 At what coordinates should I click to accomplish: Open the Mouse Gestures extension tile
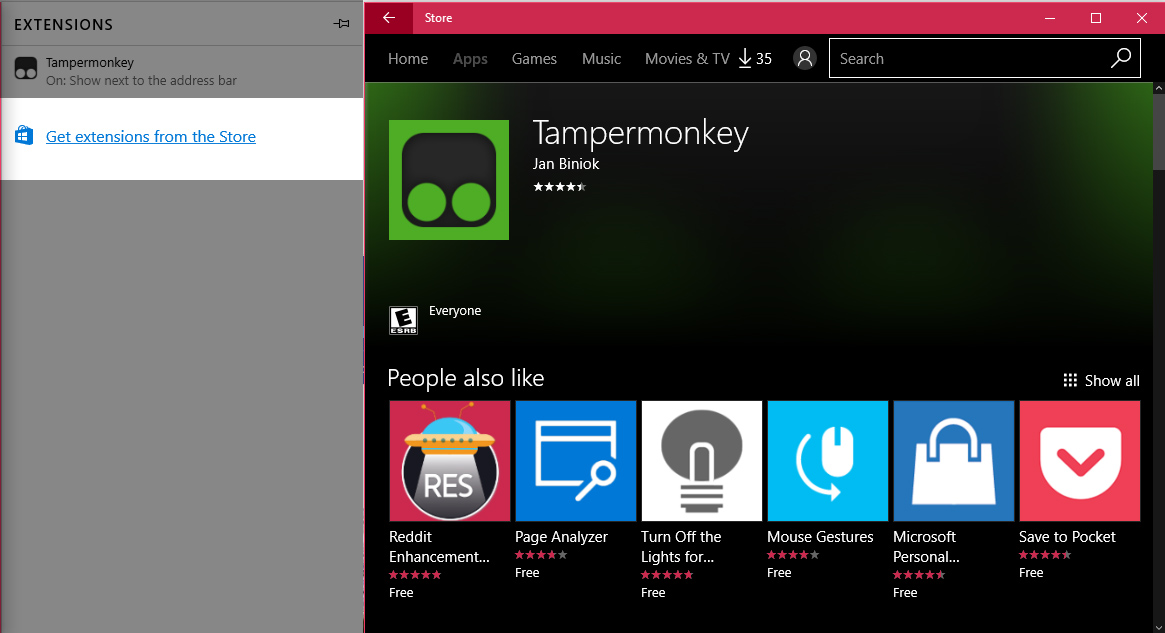pos(827,461)
